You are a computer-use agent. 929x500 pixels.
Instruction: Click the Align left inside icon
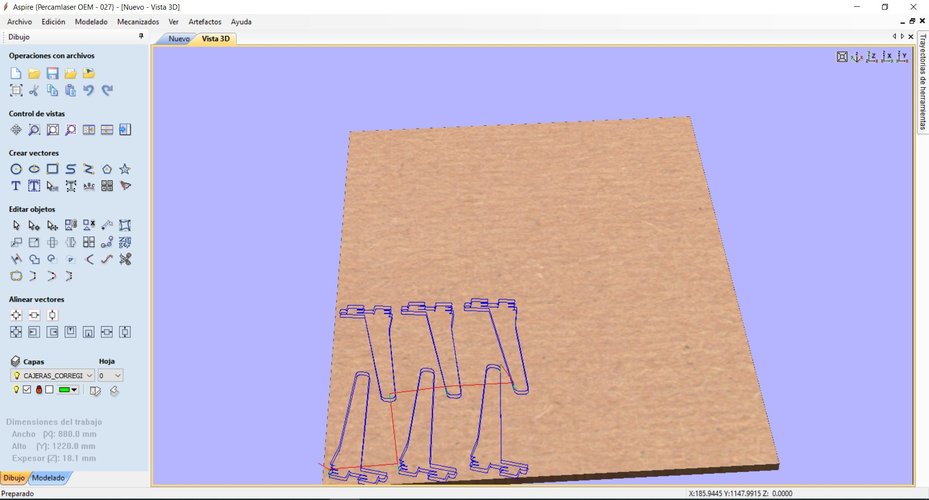pos(34,332)
